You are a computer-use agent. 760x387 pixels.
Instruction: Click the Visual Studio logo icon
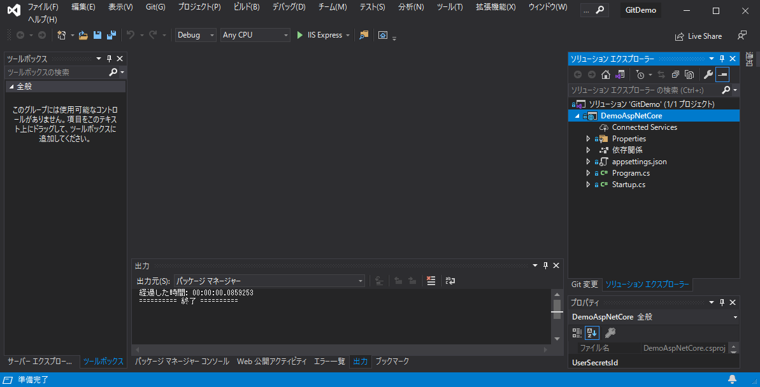14,10
